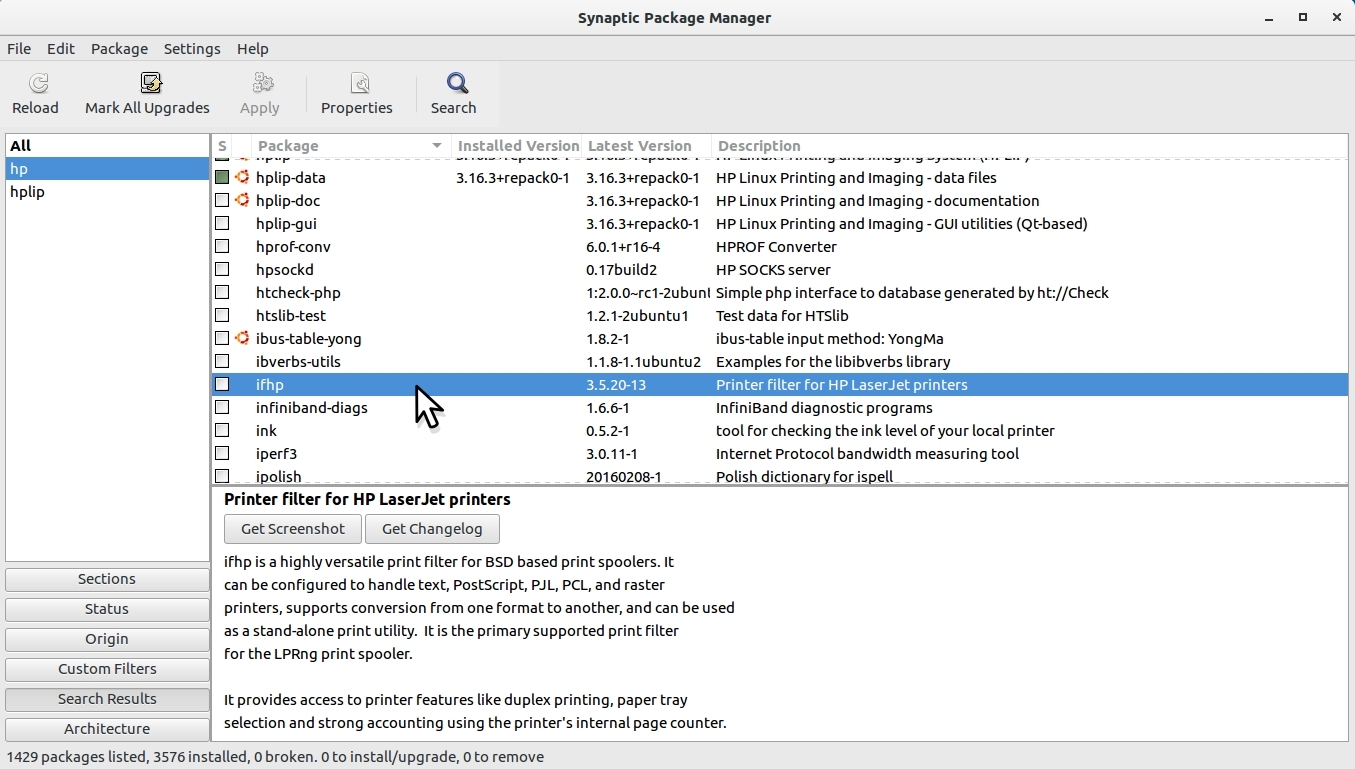
Task: Click the Get Changelog button
Action: coord(432,529)
